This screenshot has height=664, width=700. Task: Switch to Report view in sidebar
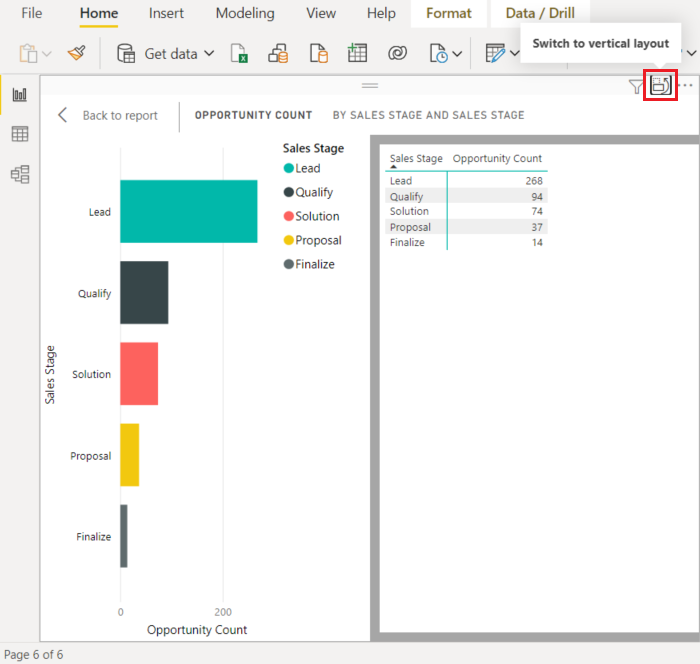[x=20, y=95]
